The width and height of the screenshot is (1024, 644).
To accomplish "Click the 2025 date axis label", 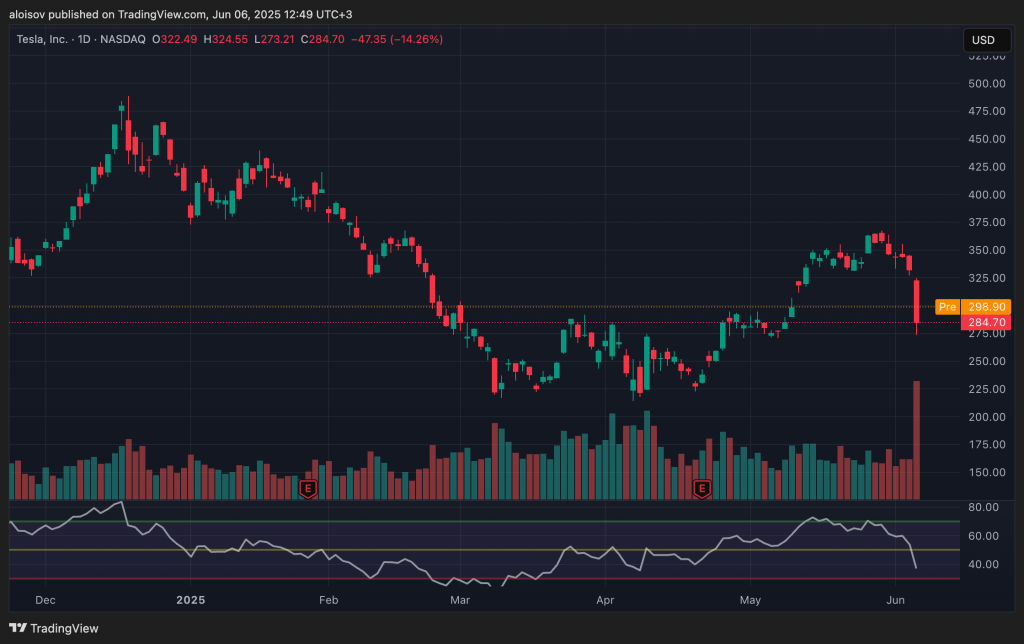I will pyautogui.click(x=191, y=600).
